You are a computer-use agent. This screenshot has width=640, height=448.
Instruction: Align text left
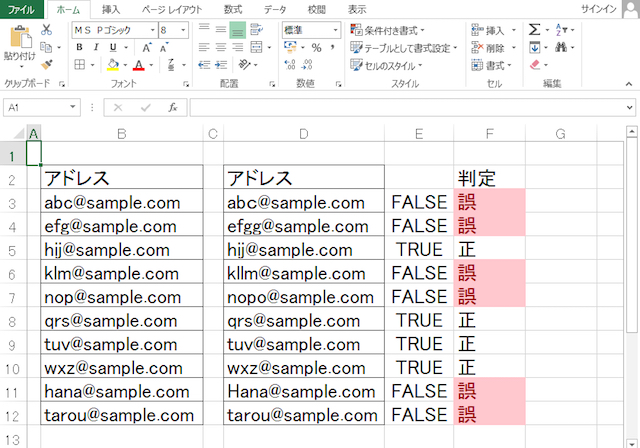204,48
